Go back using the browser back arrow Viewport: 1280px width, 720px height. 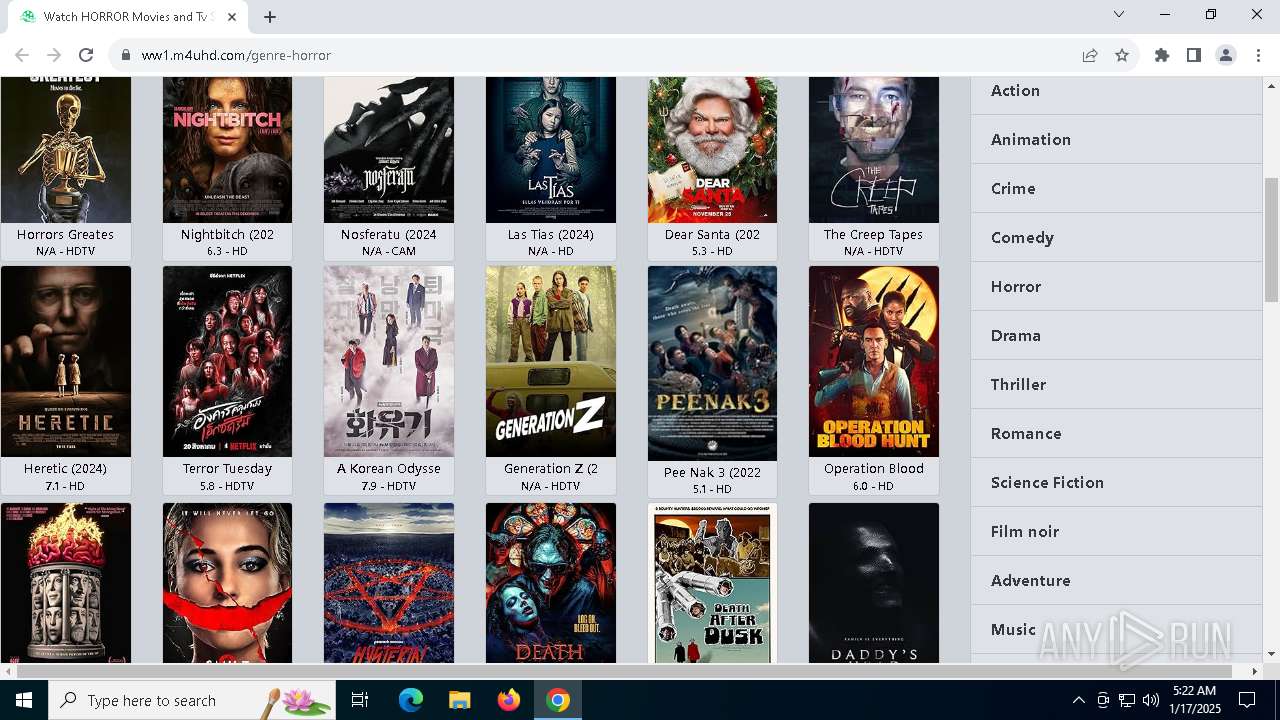tap(22, 55)
